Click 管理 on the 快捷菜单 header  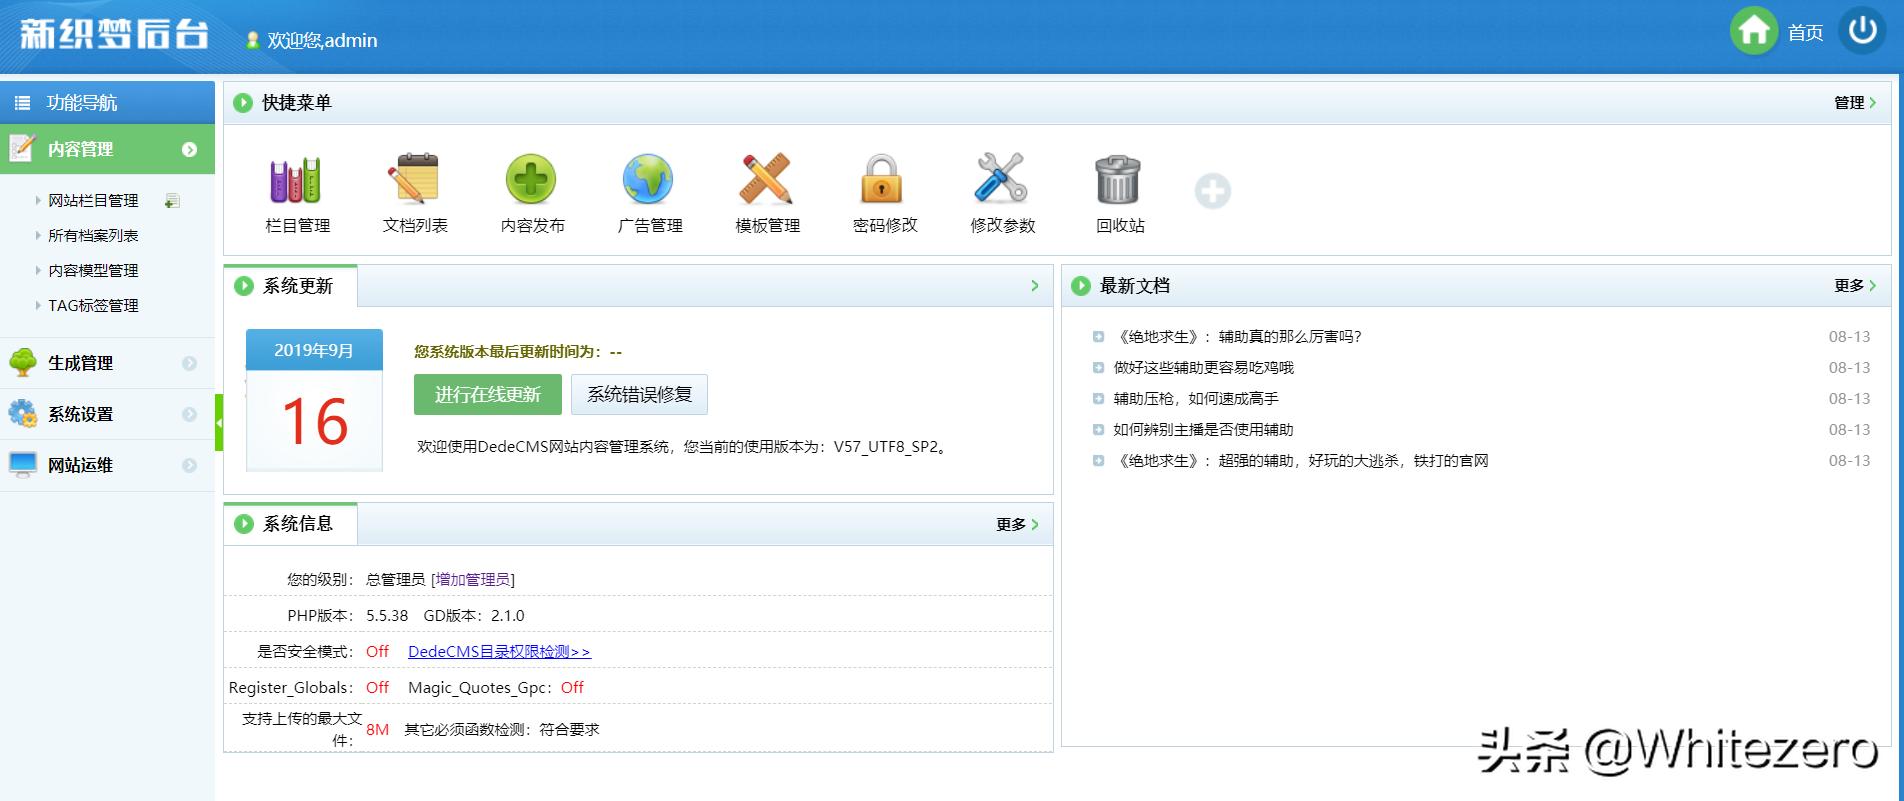(1849, 102)
